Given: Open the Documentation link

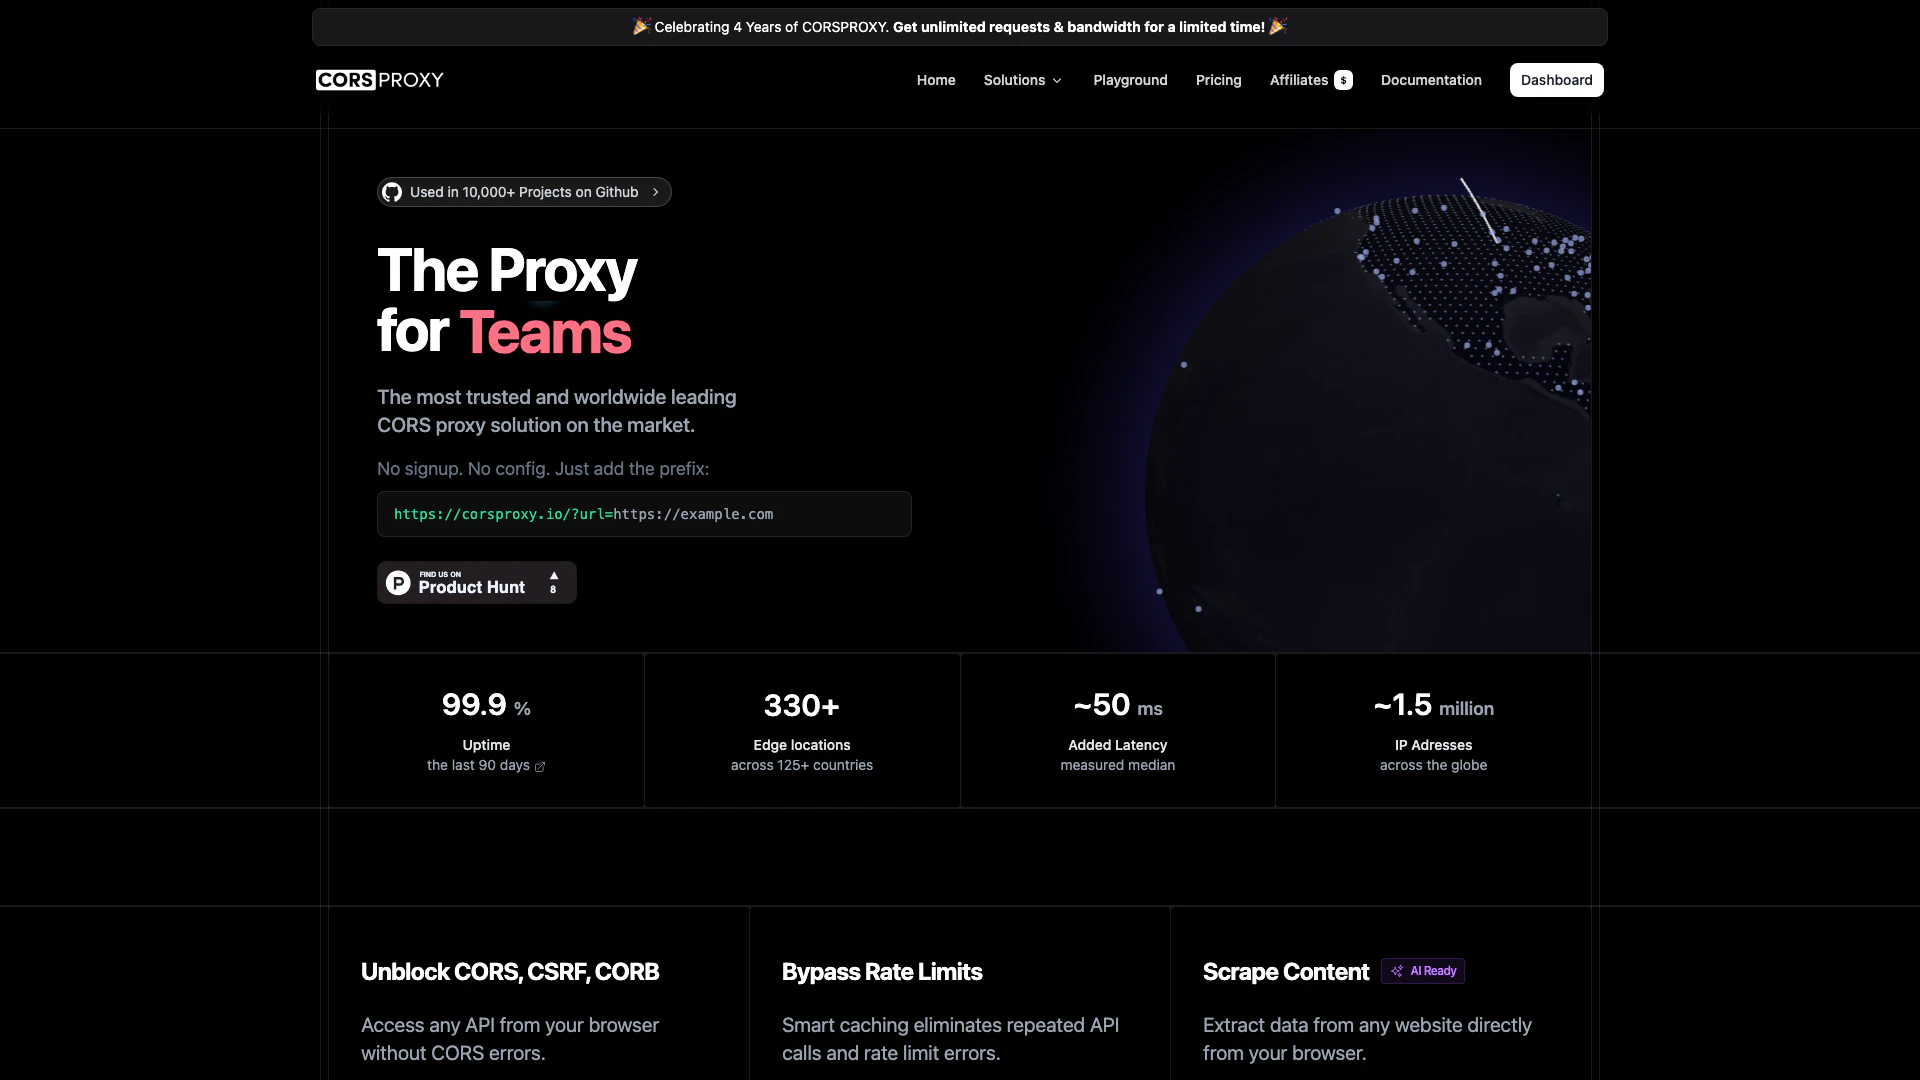Looking at the screenshot, I should pyautogui.click(x=1431, y=80).
